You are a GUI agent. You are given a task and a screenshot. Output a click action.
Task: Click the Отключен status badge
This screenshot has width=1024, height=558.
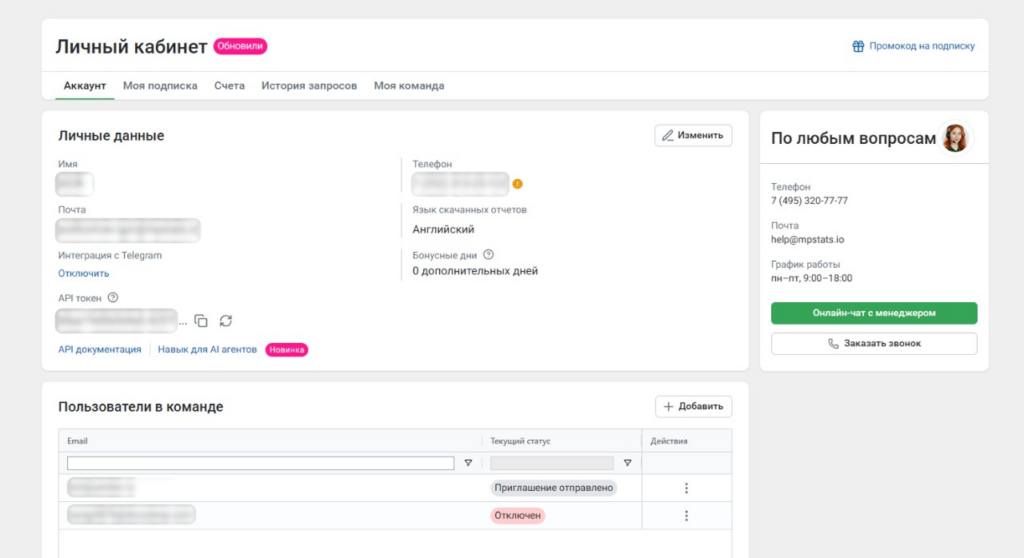point(517,516)
